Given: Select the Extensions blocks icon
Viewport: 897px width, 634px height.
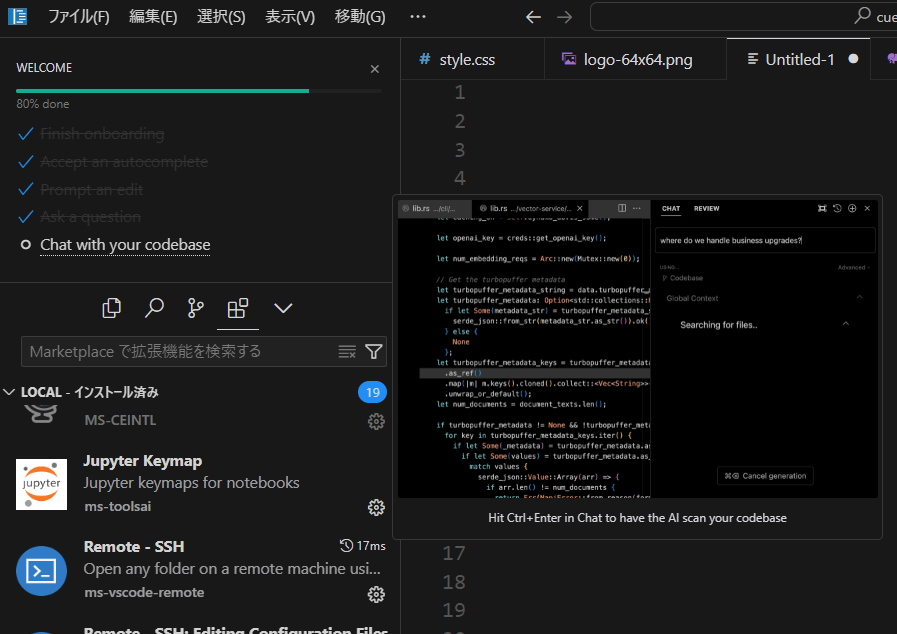Looking at the screenshot, I should click(x=238, y=308).
